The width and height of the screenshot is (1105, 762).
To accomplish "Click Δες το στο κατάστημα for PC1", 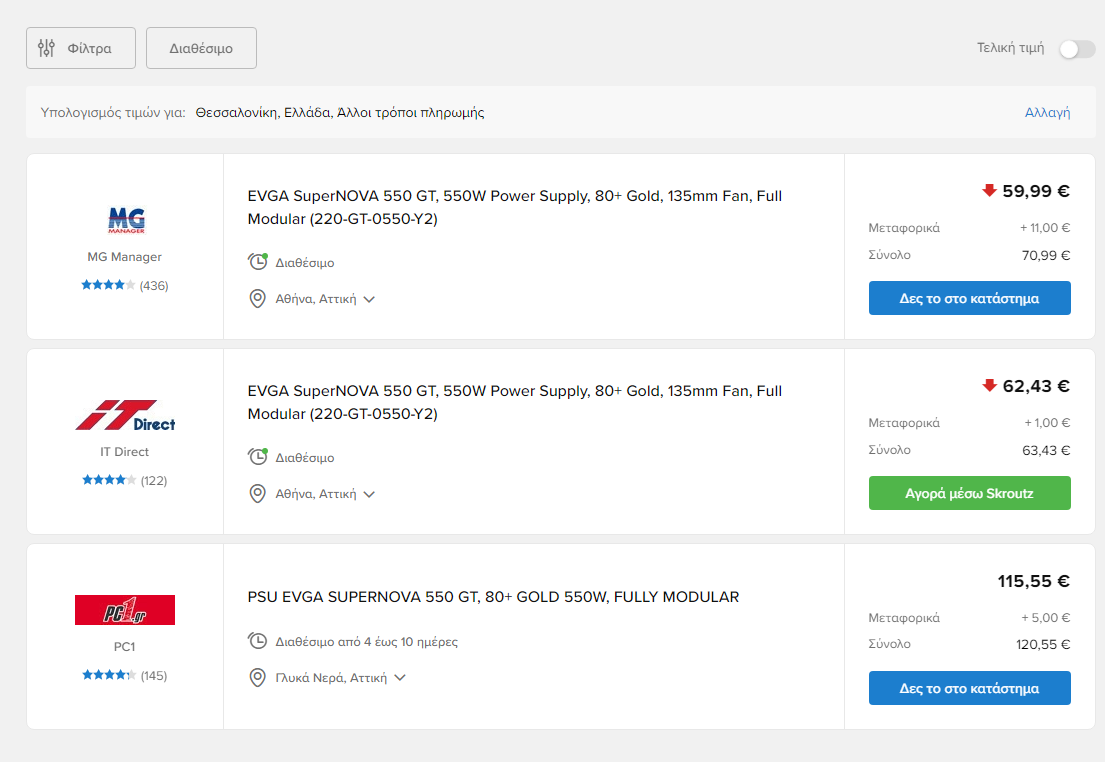I will click(970, 688).
